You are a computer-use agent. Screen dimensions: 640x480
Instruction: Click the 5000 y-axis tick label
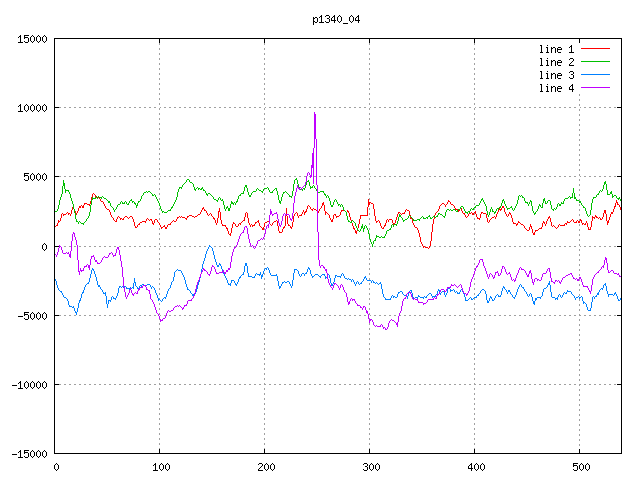click(x=33, y=177)
